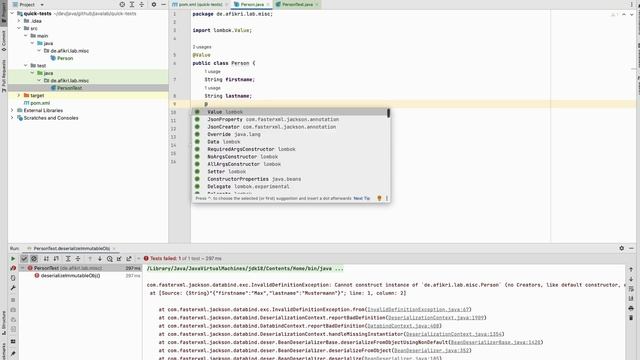
Task: Rerun failed tests in Run panel
Action: coord(13,268)
